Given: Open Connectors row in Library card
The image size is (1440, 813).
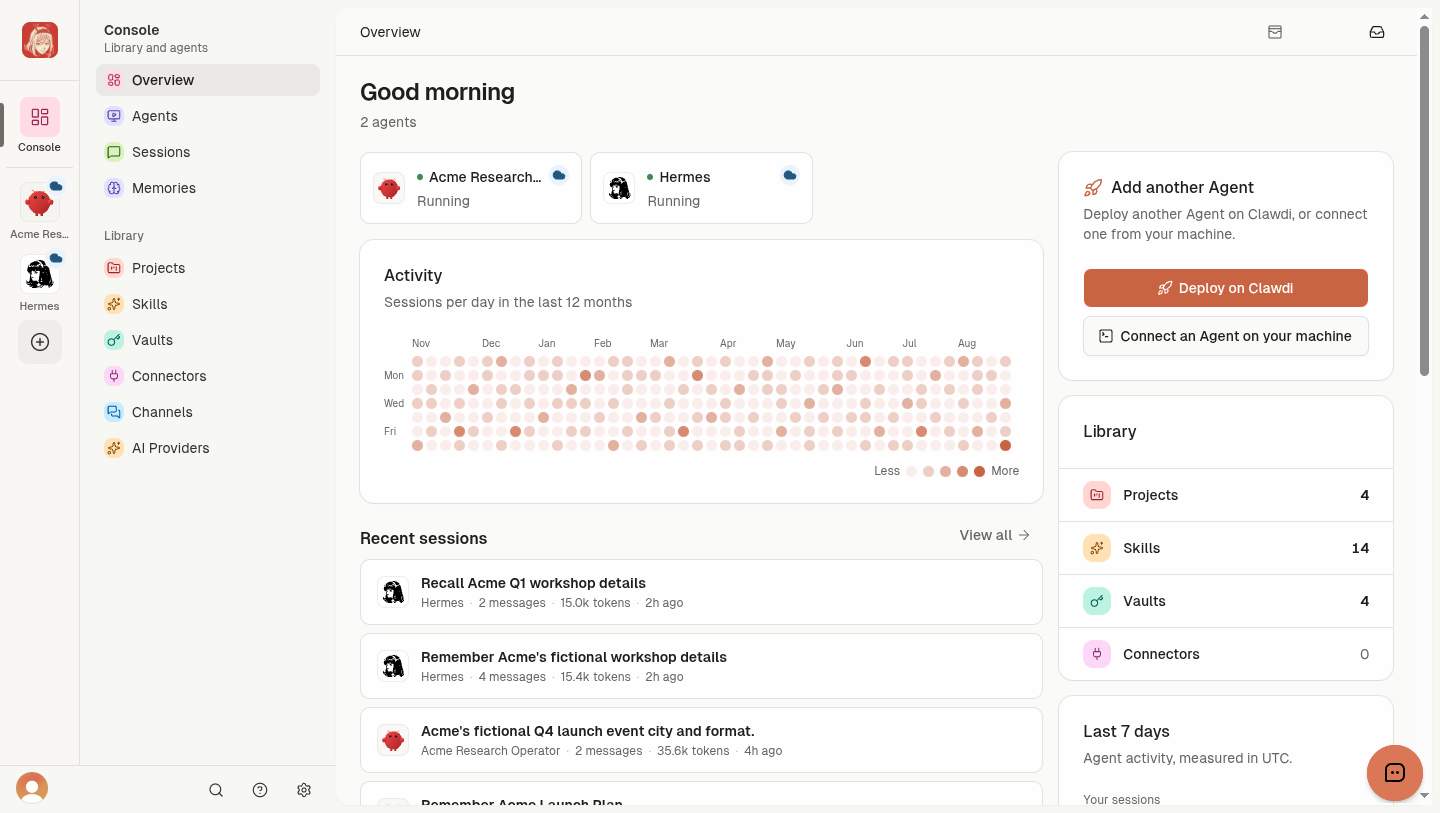Looking at the screenshot, I should [1226, 654].
